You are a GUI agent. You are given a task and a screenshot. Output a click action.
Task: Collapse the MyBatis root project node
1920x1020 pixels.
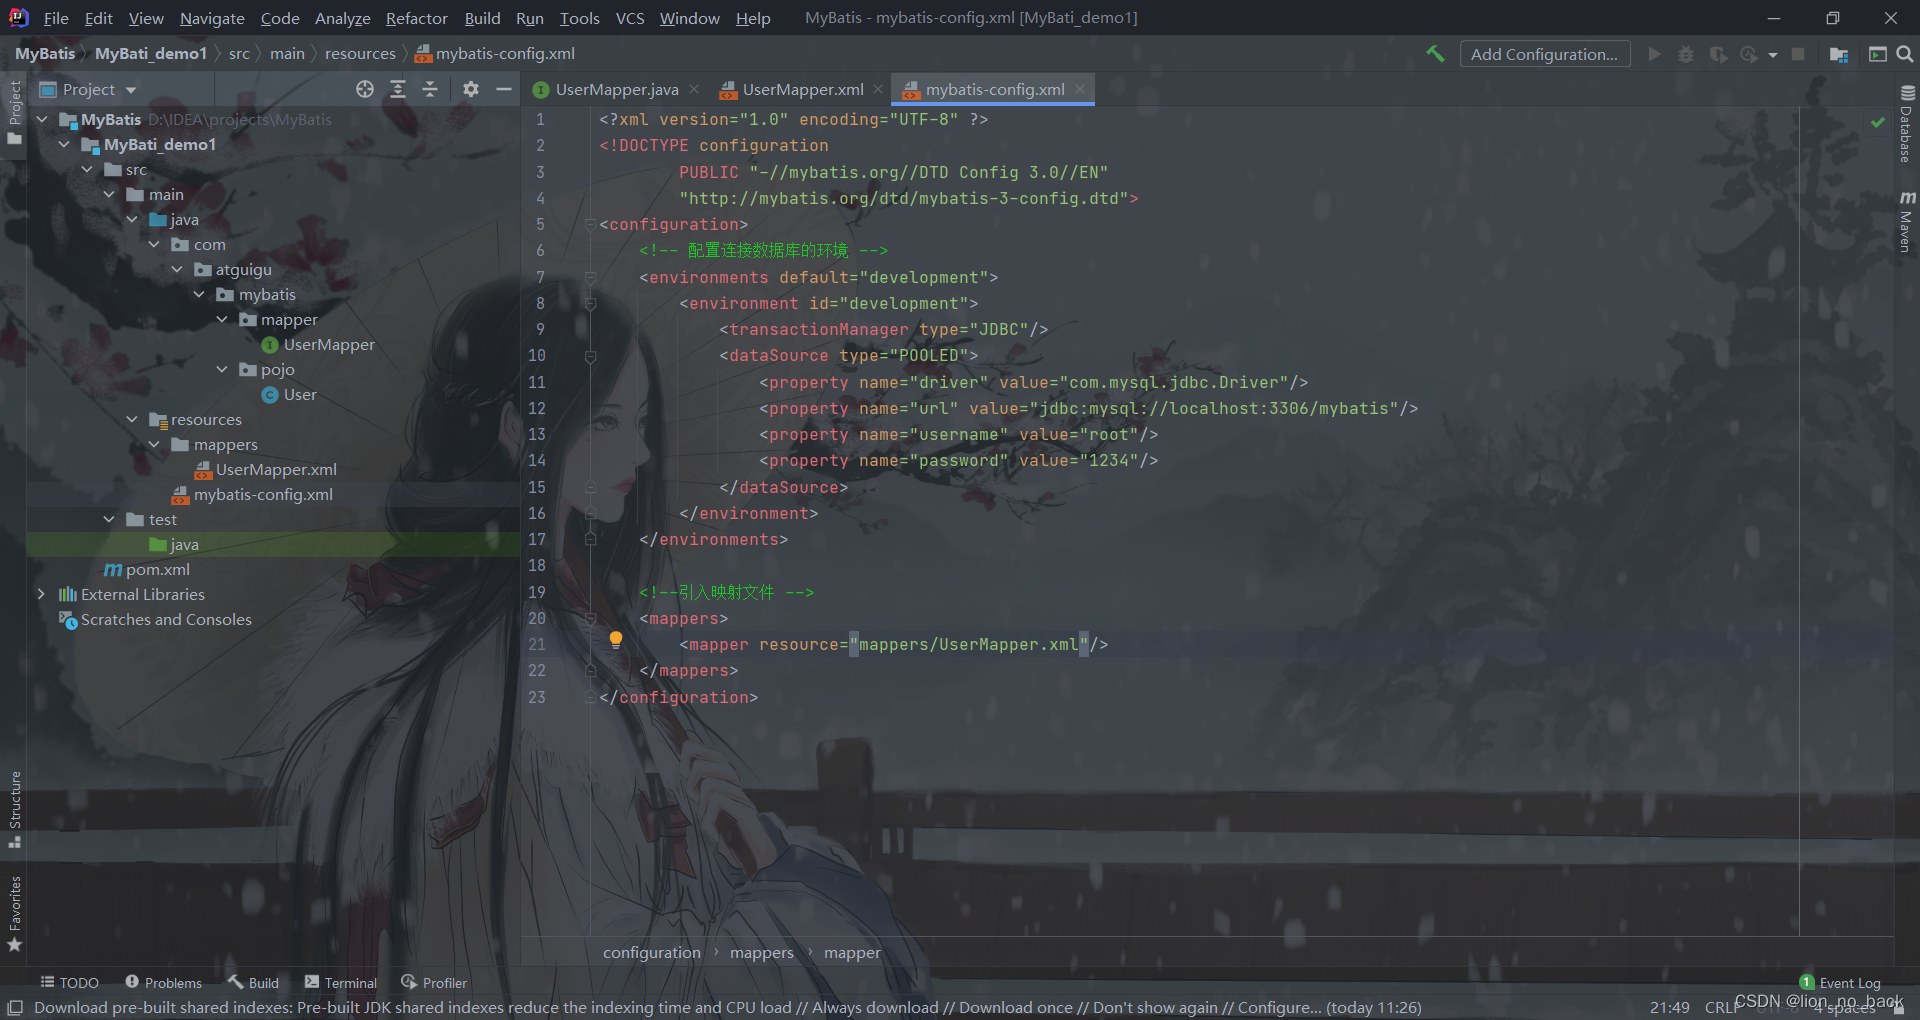pos(42,119)
